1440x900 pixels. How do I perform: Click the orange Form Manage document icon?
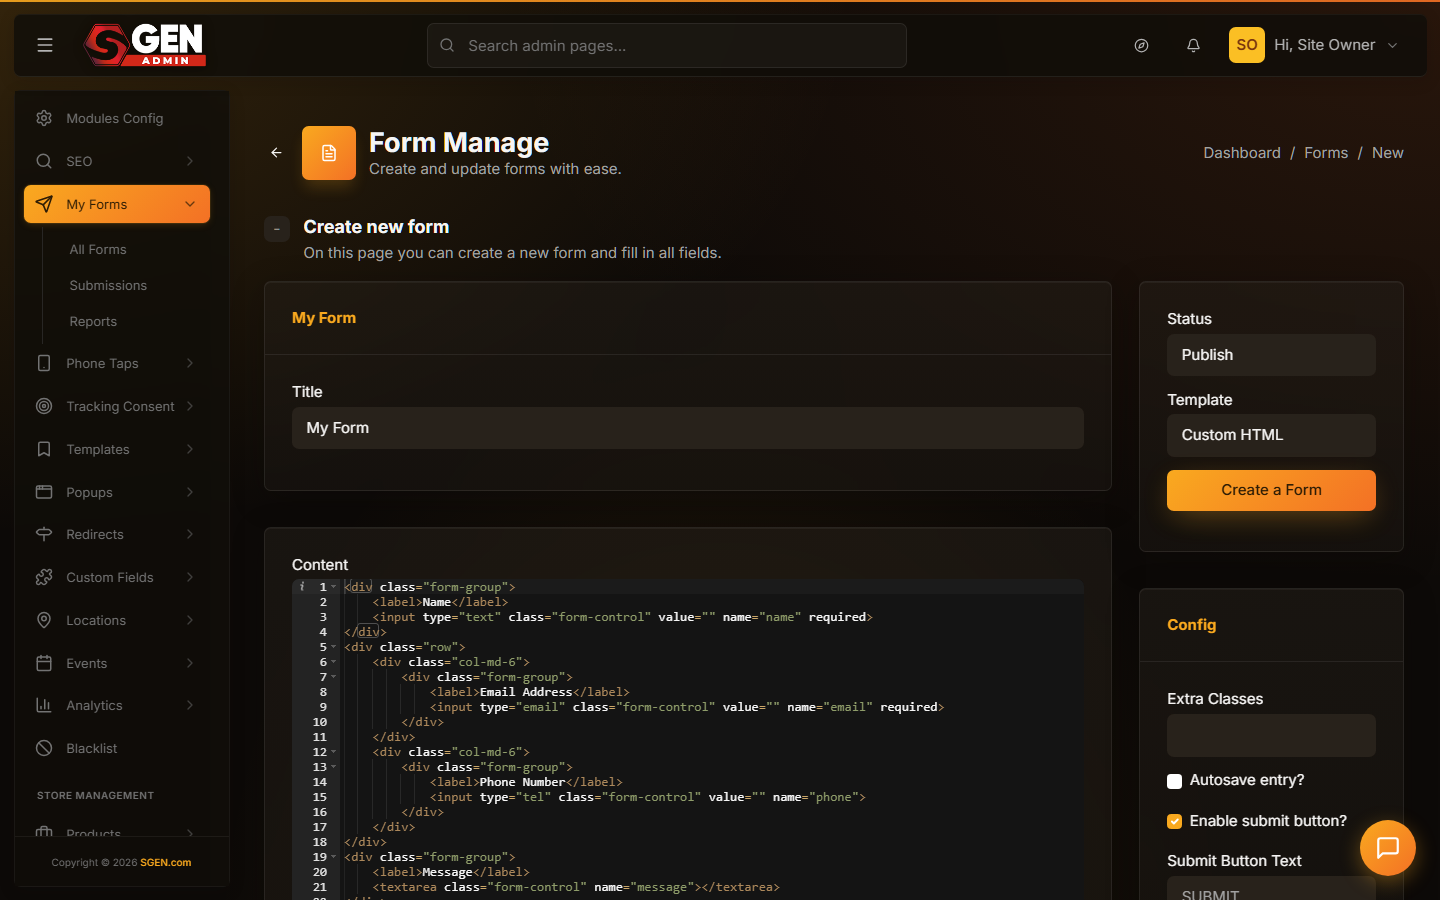[329, 153]
